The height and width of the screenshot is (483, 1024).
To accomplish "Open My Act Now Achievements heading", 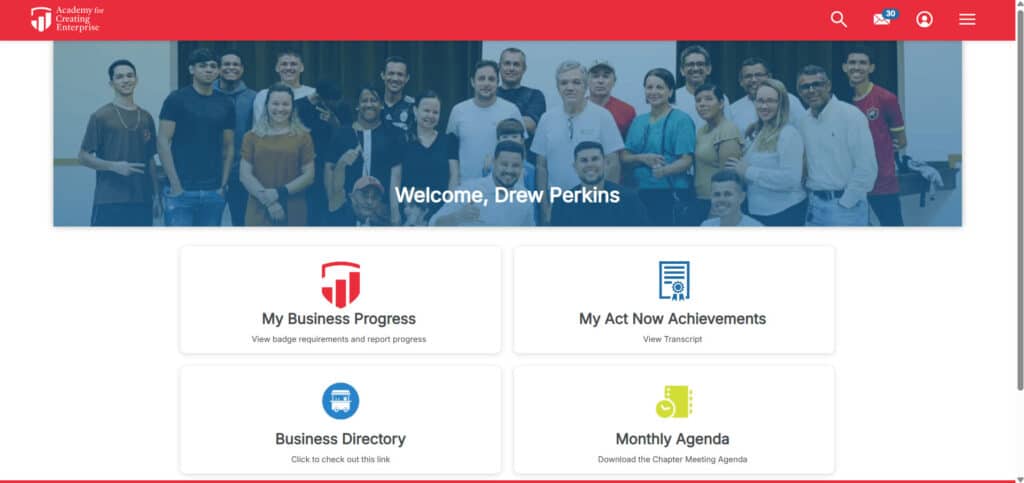I will [673, 319].
